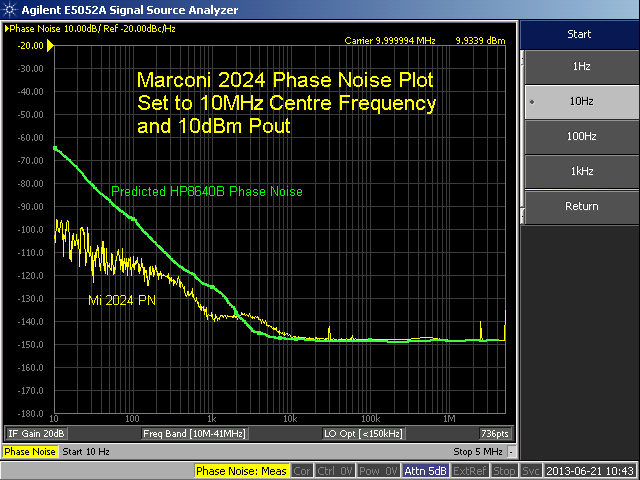Image resolution: width=640 pixels, height=480 pixels.
Task: Click the ExtRef status entry
Action: coord(470,471)
